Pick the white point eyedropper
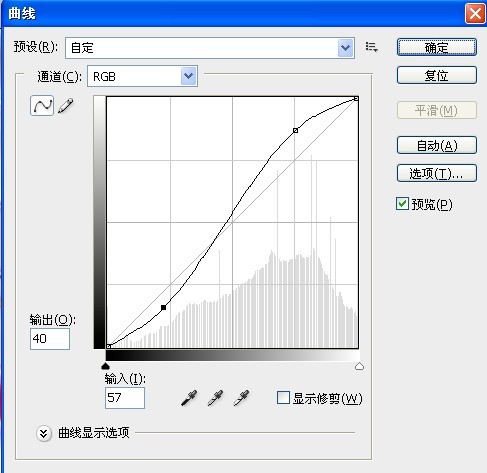 pos(241,398)
